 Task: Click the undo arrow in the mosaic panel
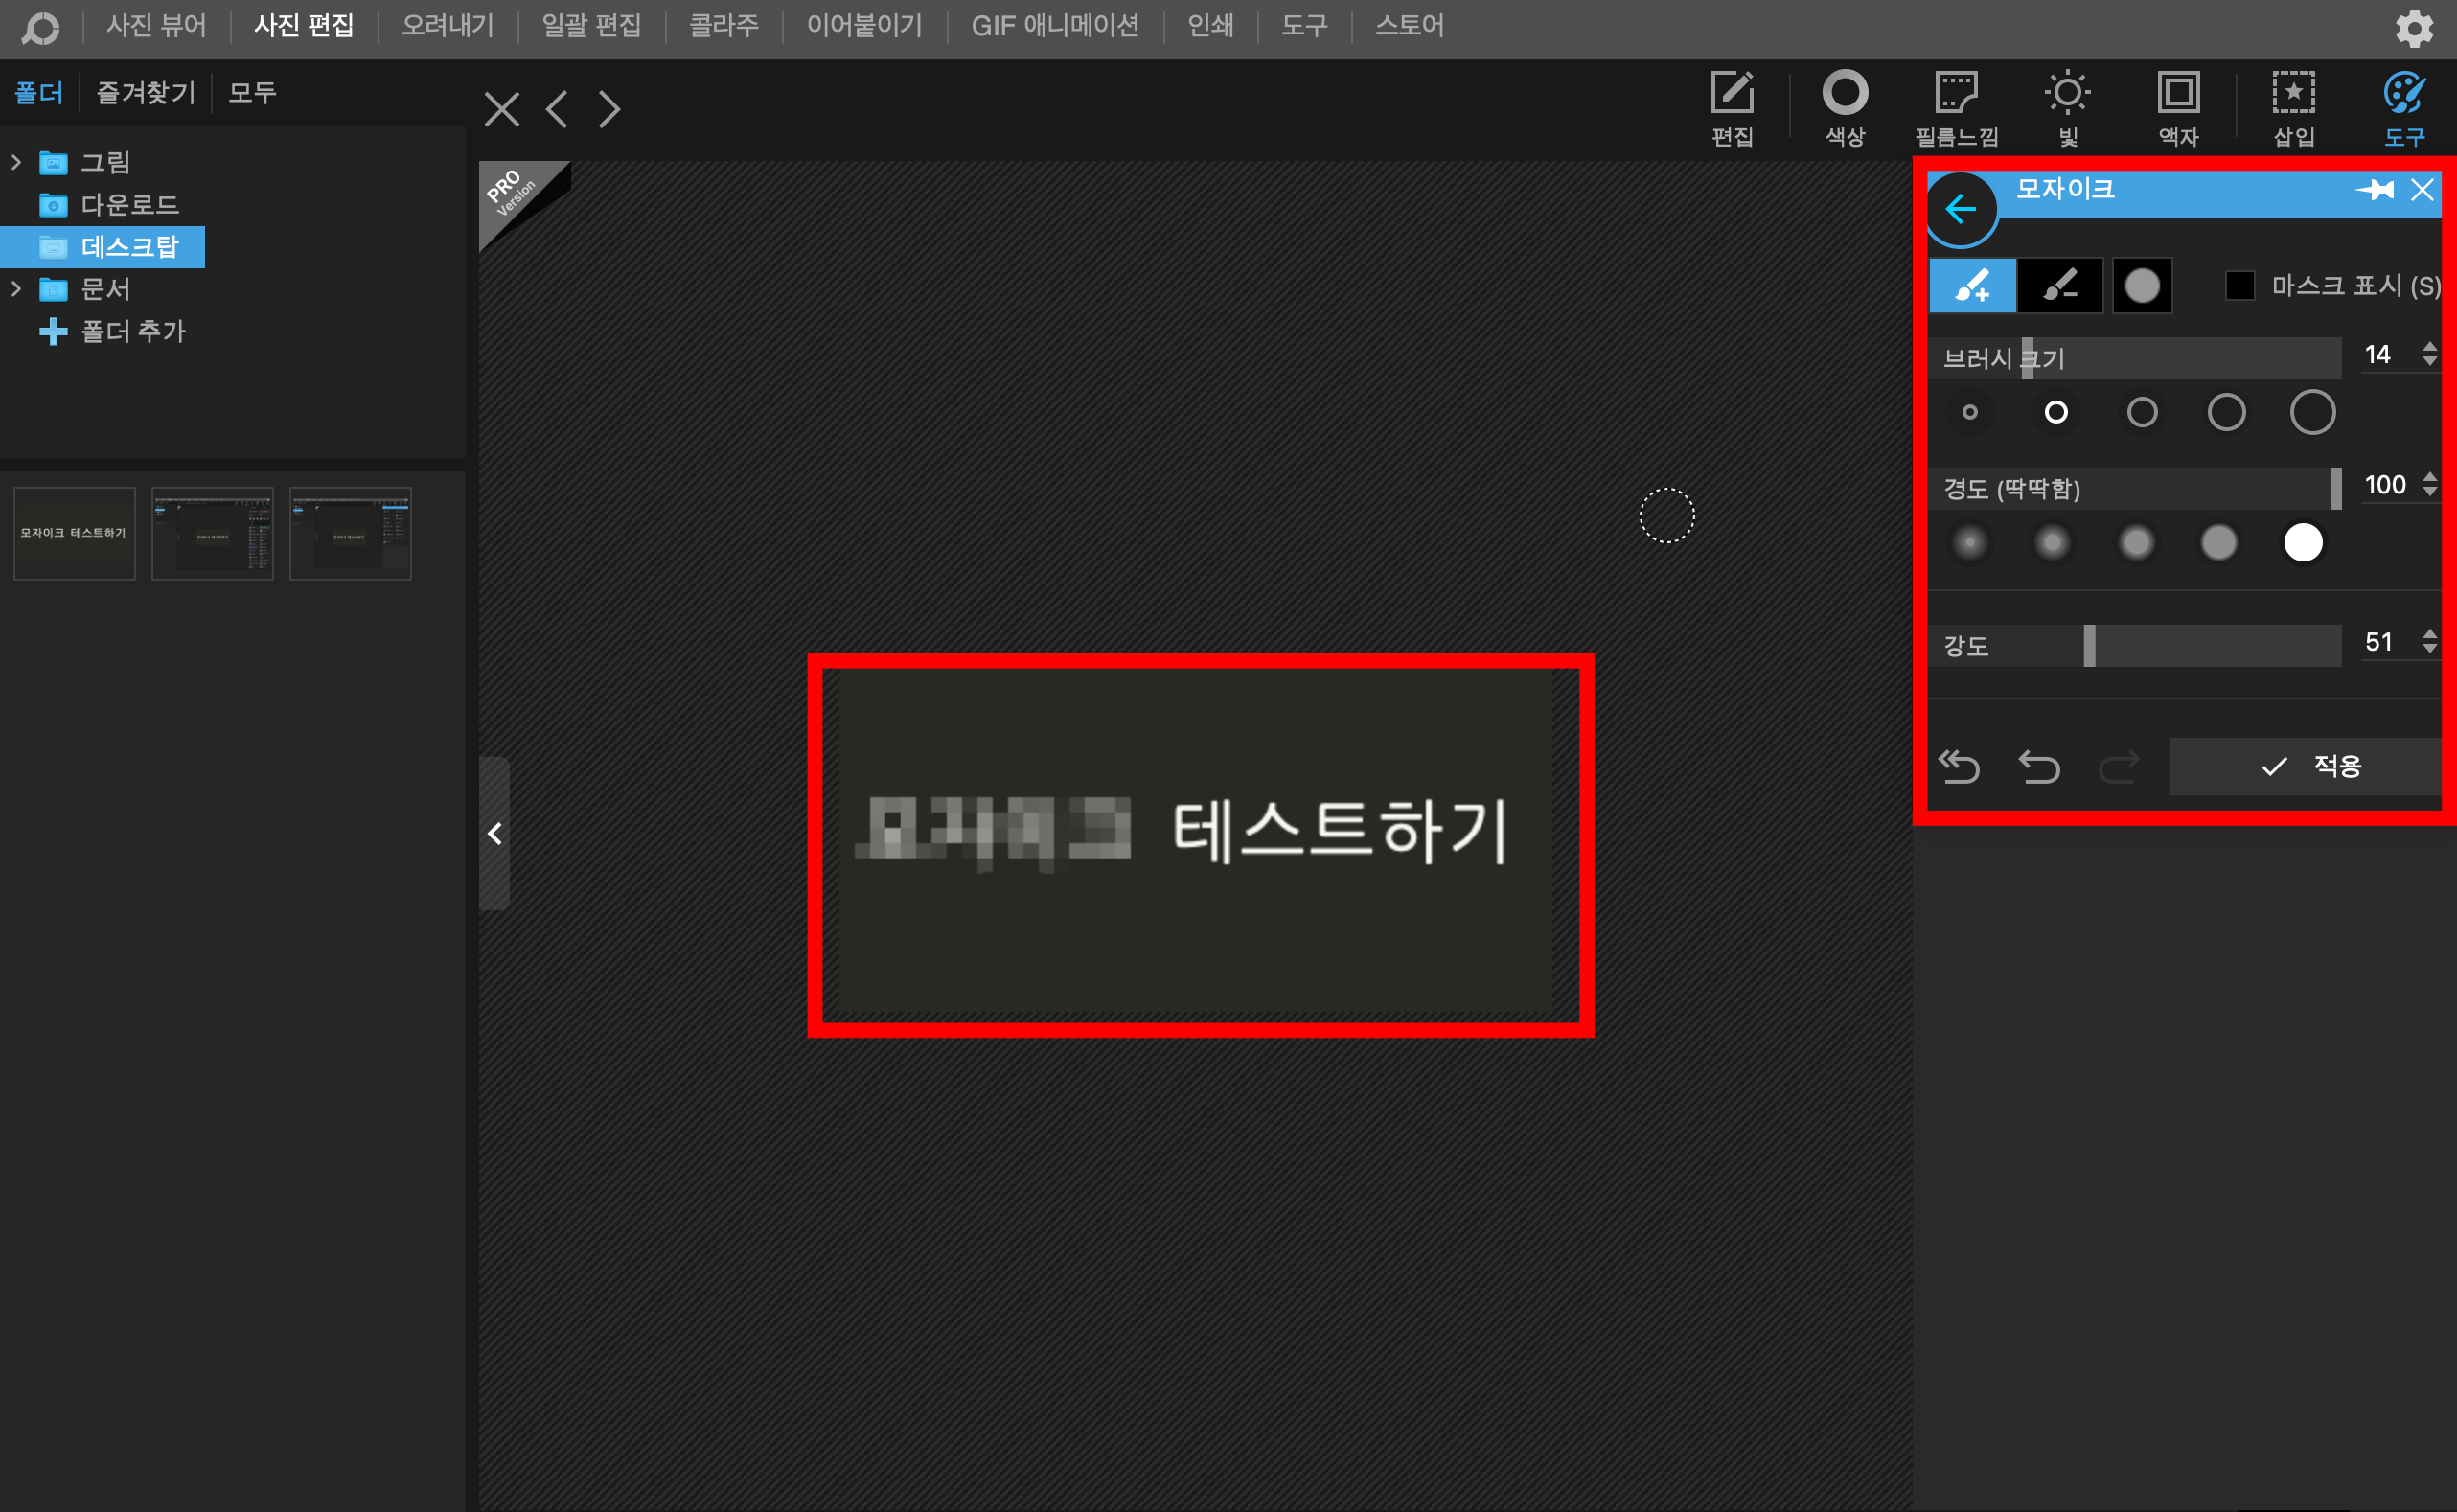(2039, 767)
